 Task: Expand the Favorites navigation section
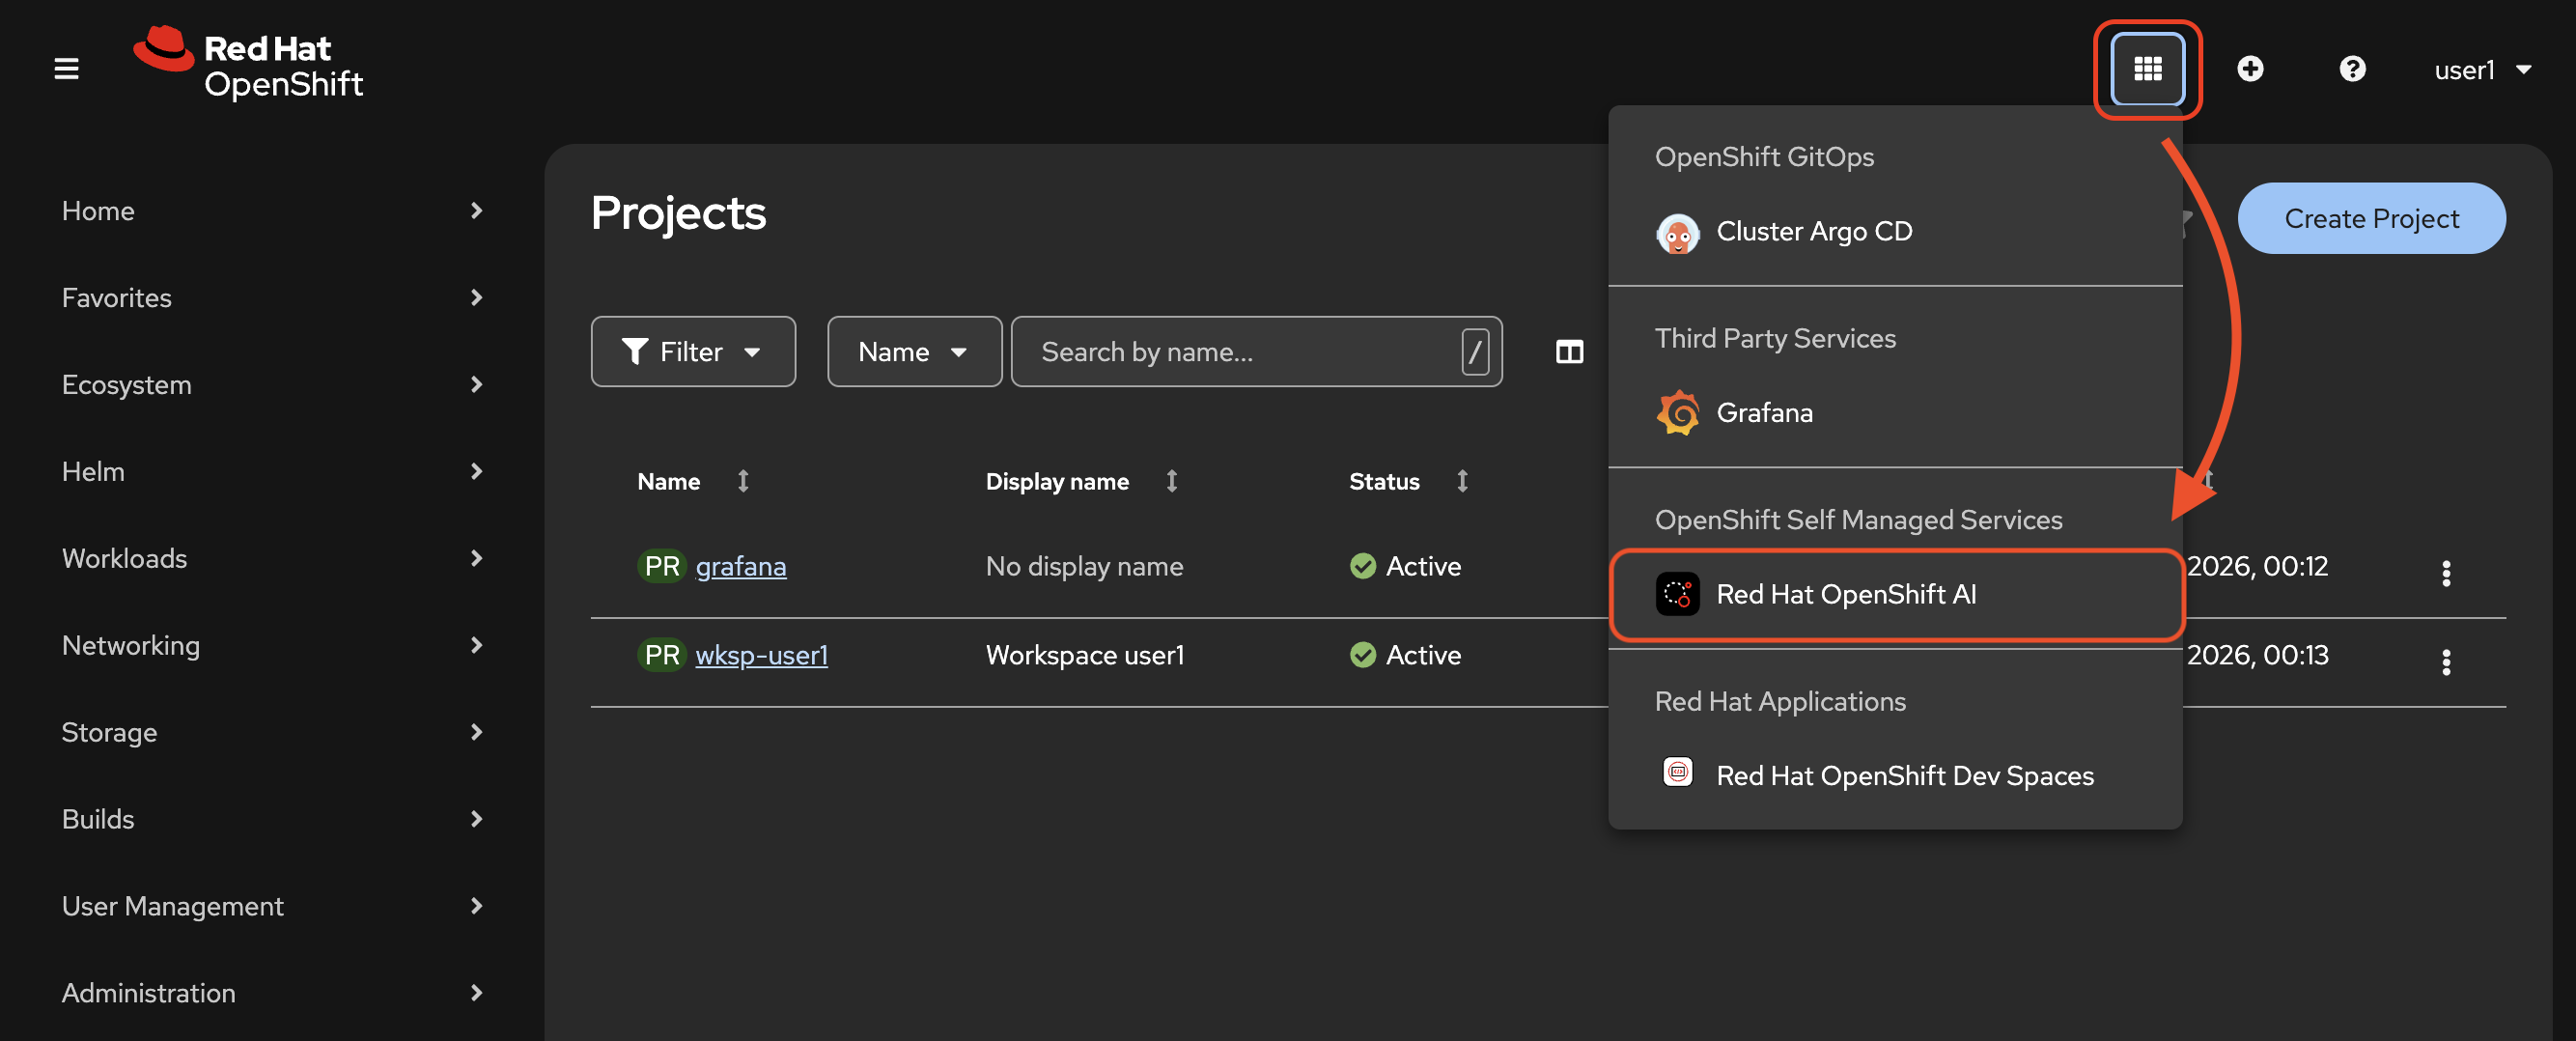click(x=271, y=298)
